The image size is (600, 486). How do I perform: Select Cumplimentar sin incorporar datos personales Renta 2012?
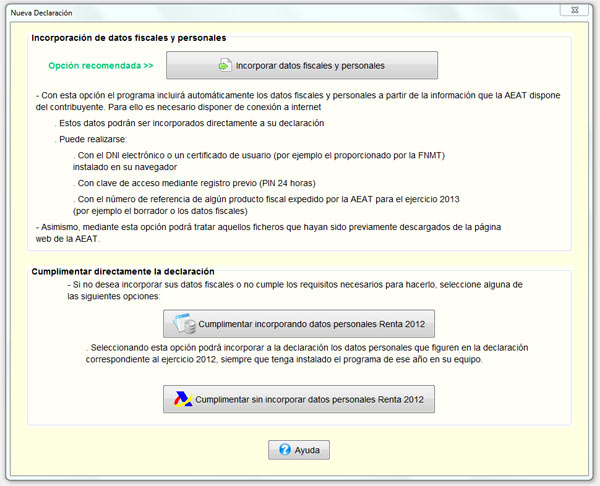pos(299,399)
